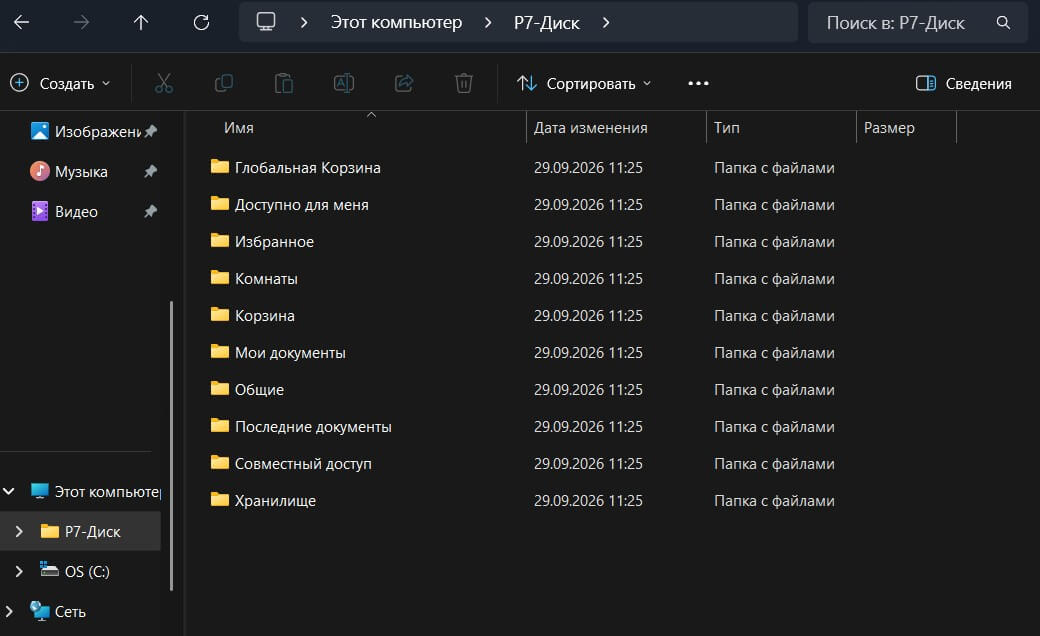Select the Мои документы folder name
Screen dimensions: 1040x636
click(x=290, y=353)
